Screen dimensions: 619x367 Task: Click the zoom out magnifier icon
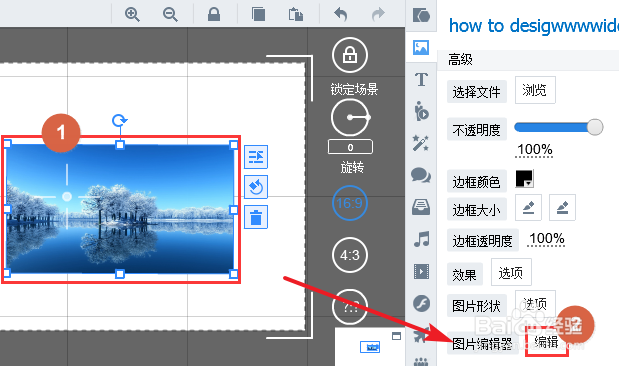coord(170,15)
